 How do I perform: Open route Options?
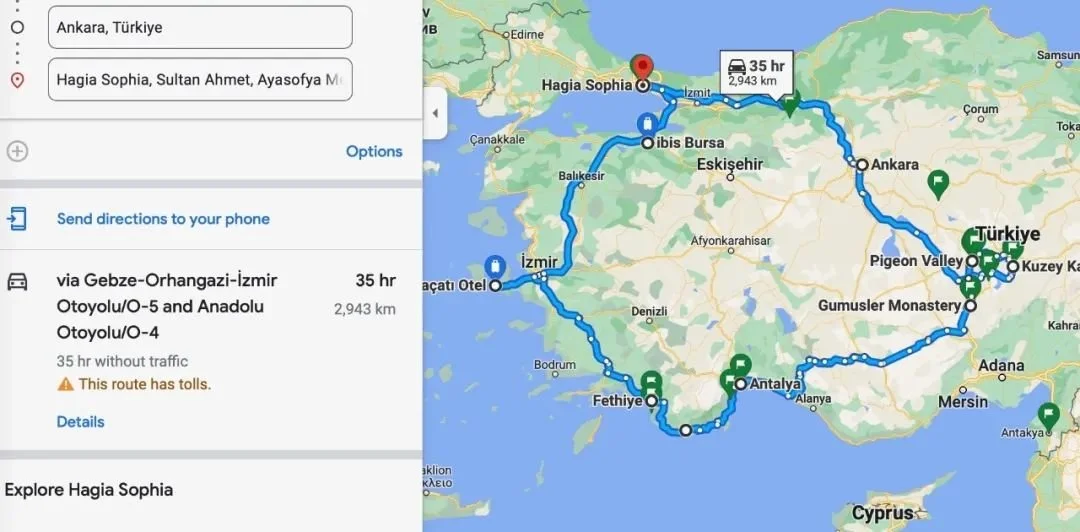[x=374, y=152]
